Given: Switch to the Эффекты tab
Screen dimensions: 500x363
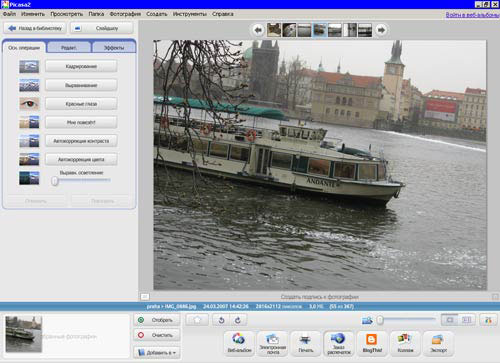Looking at the screenshot, I should [x=114, y=47].
